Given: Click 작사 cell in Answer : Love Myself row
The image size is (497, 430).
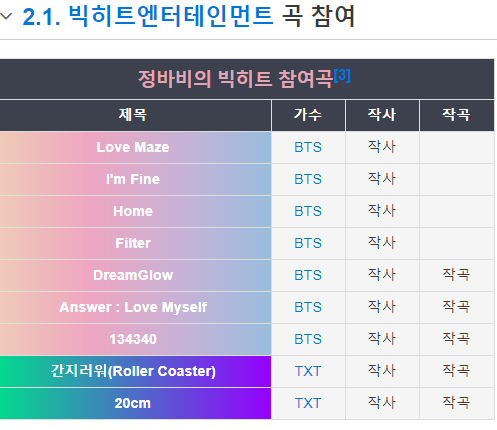Looking at the screenshot, I should (382, 307).
